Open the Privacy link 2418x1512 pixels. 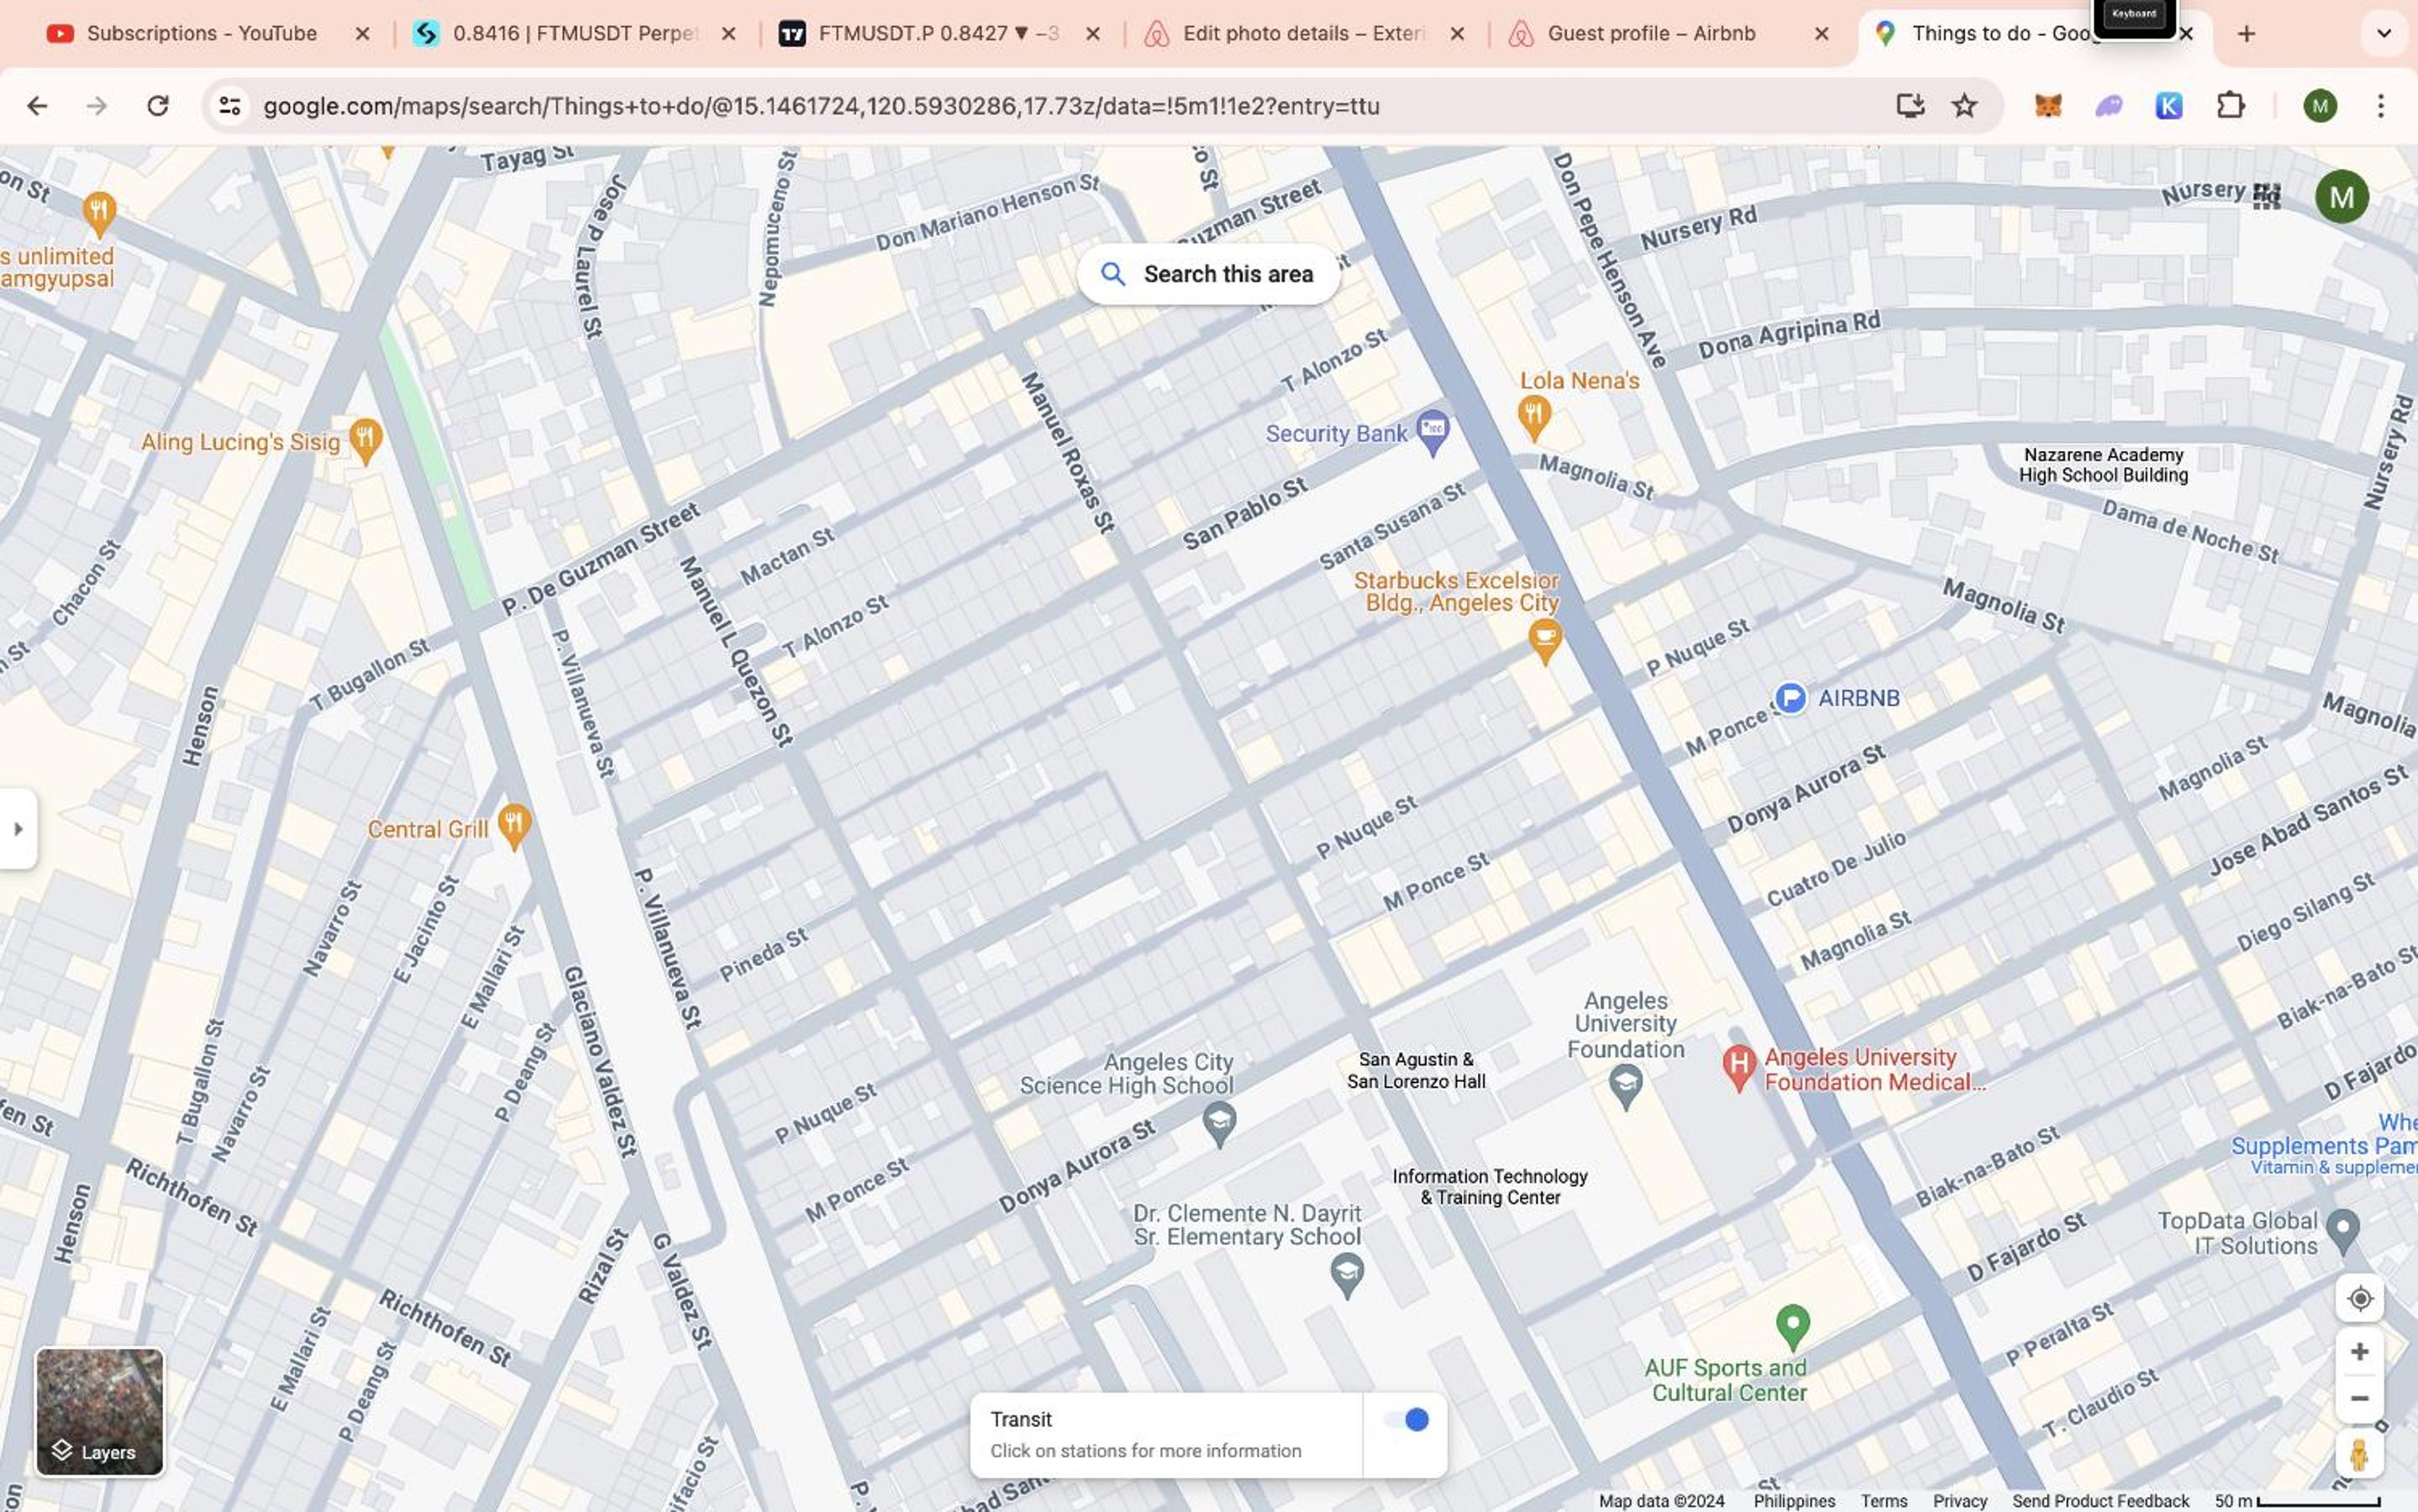1959,1501
